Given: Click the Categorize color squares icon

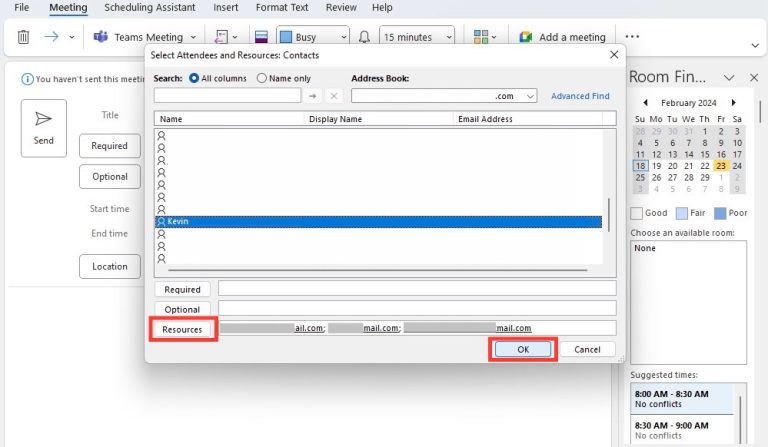Looking at the screenshot, I should [481, 37].
